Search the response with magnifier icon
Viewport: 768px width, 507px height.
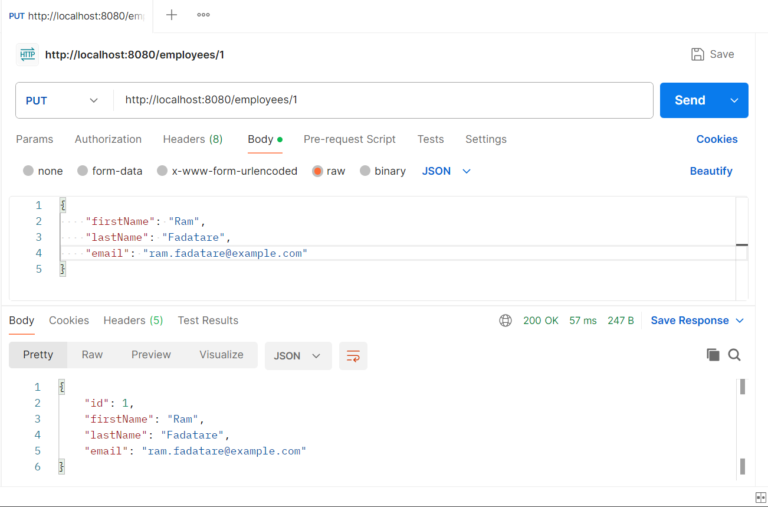734,355
